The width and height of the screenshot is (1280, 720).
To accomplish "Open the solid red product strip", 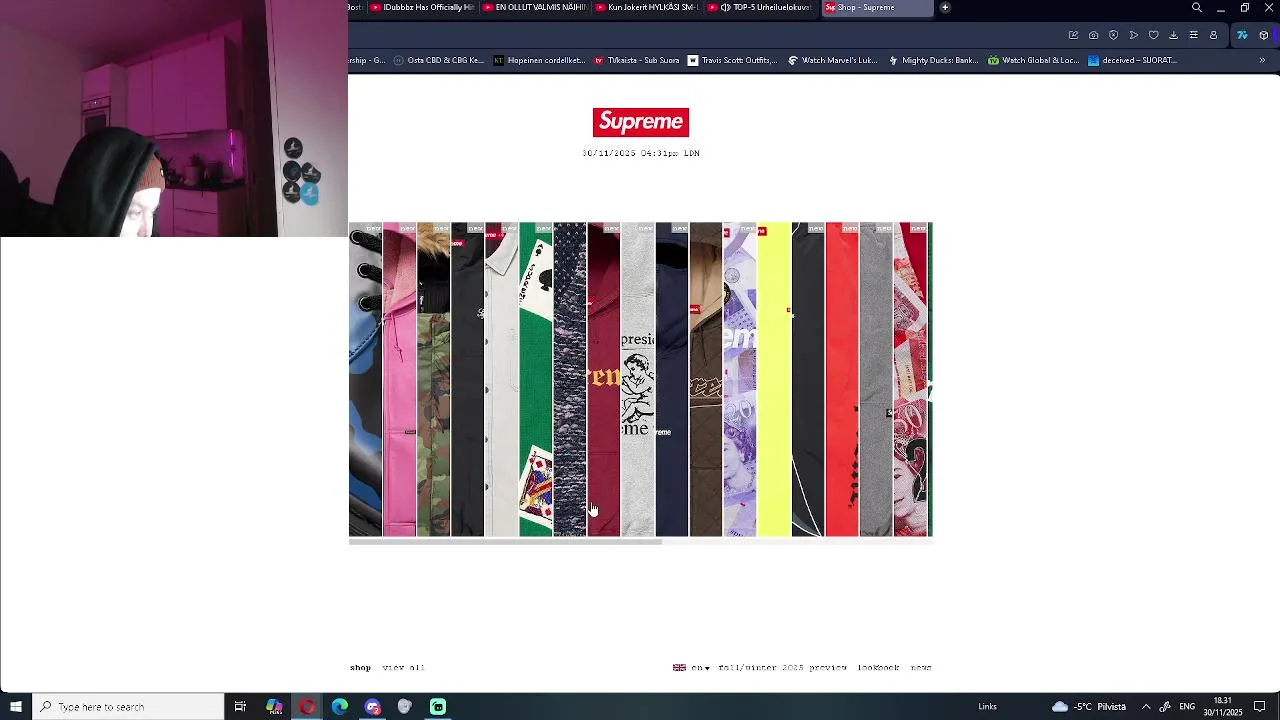I will pos(841,379).
